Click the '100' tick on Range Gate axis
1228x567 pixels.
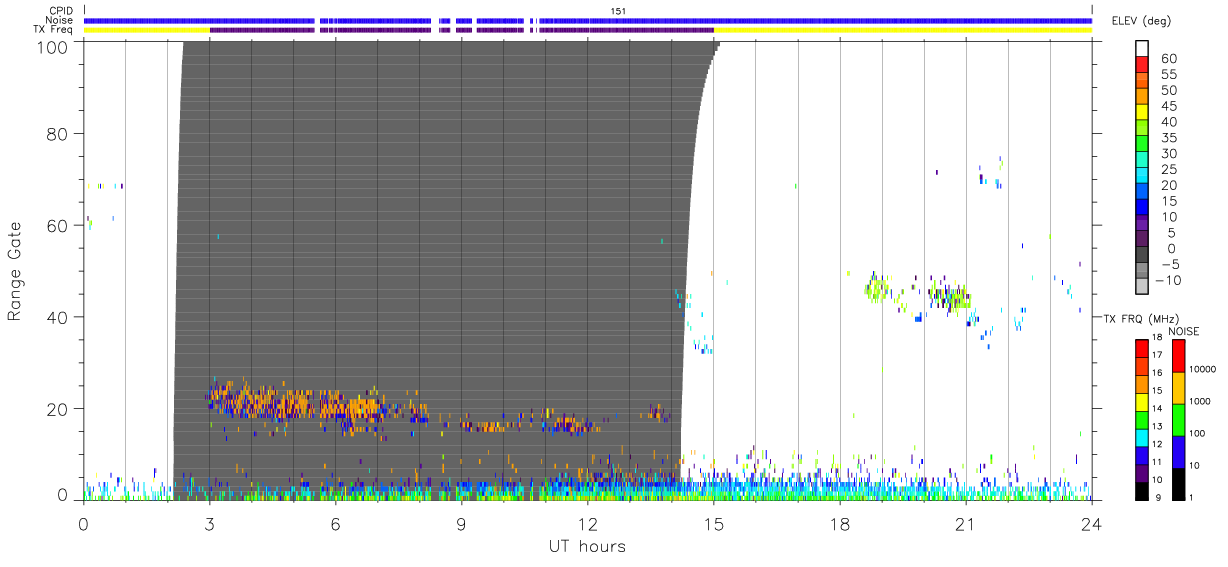click(52, 46)
